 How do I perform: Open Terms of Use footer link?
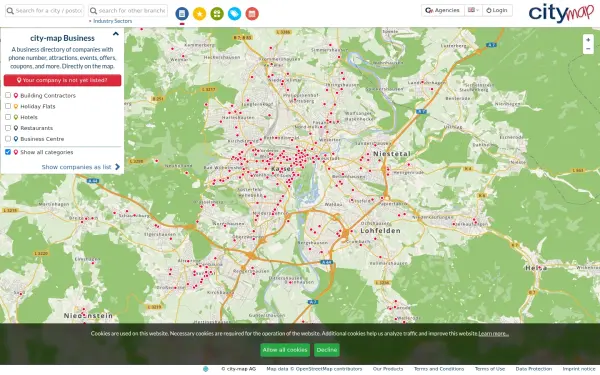[490, 369]
